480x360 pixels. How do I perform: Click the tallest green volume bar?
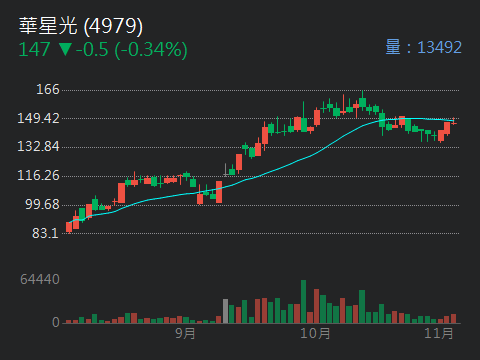(303, 301)
